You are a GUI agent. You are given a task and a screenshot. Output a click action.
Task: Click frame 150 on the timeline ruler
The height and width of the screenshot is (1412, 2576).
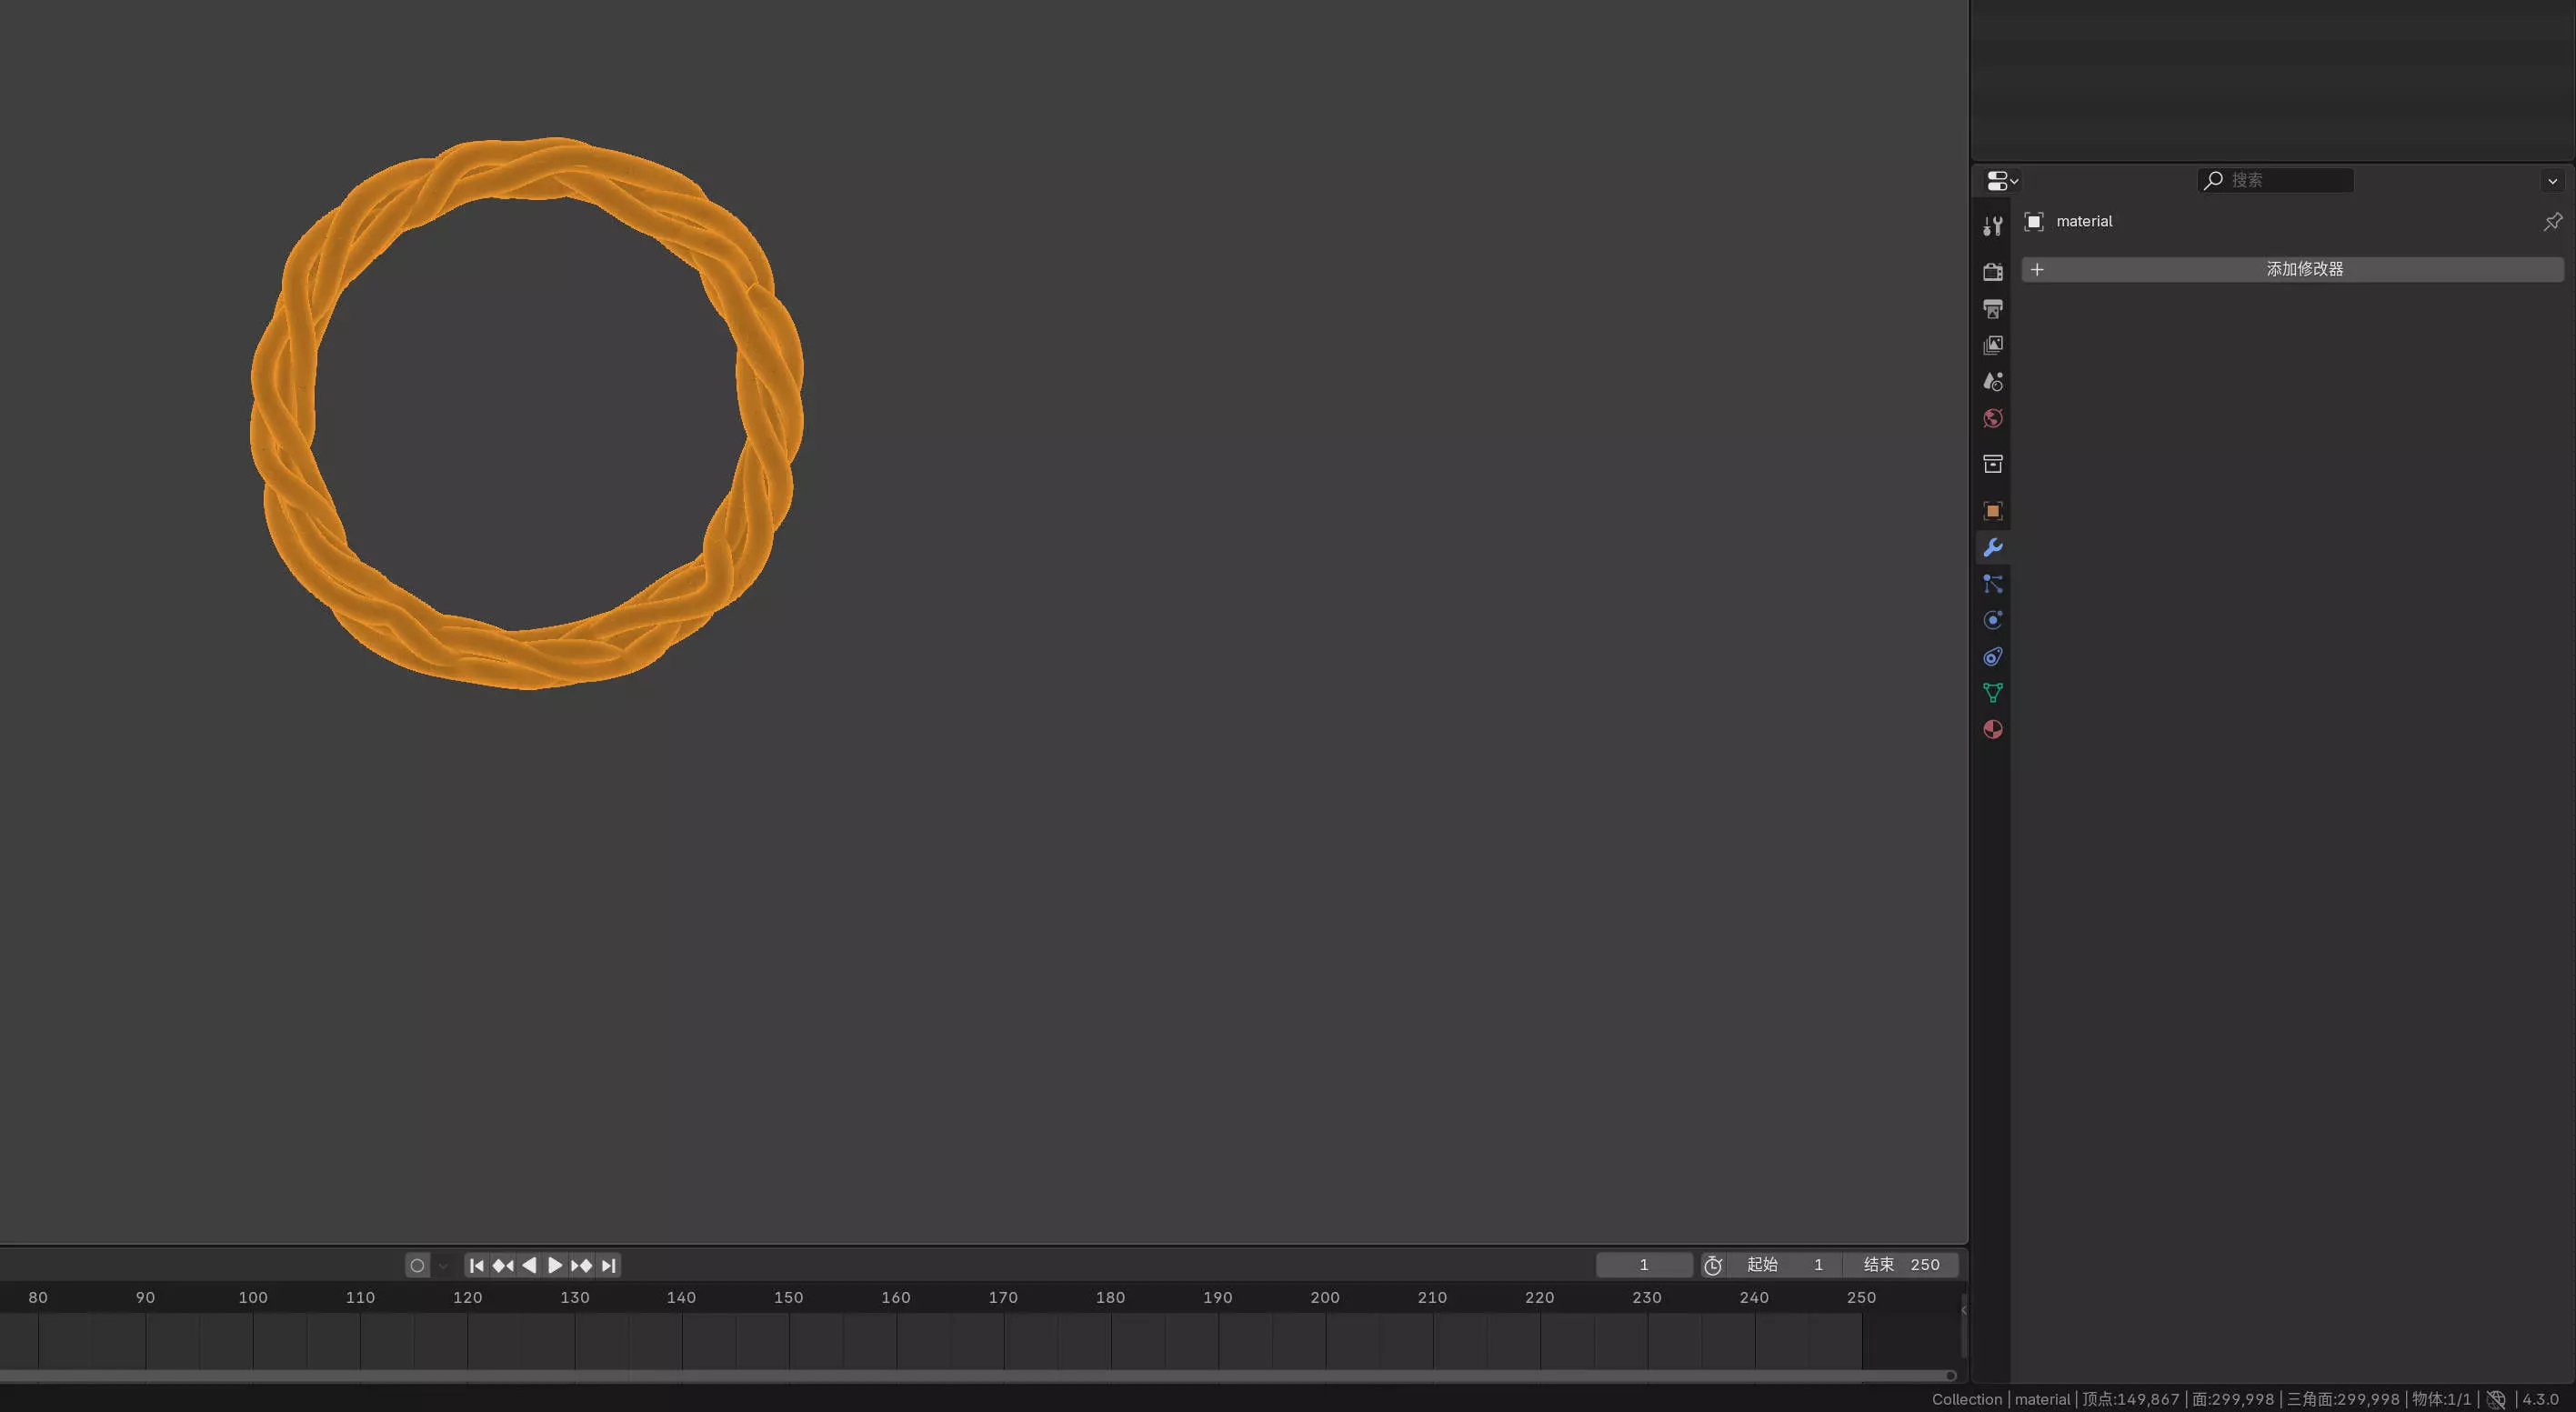788,1297
